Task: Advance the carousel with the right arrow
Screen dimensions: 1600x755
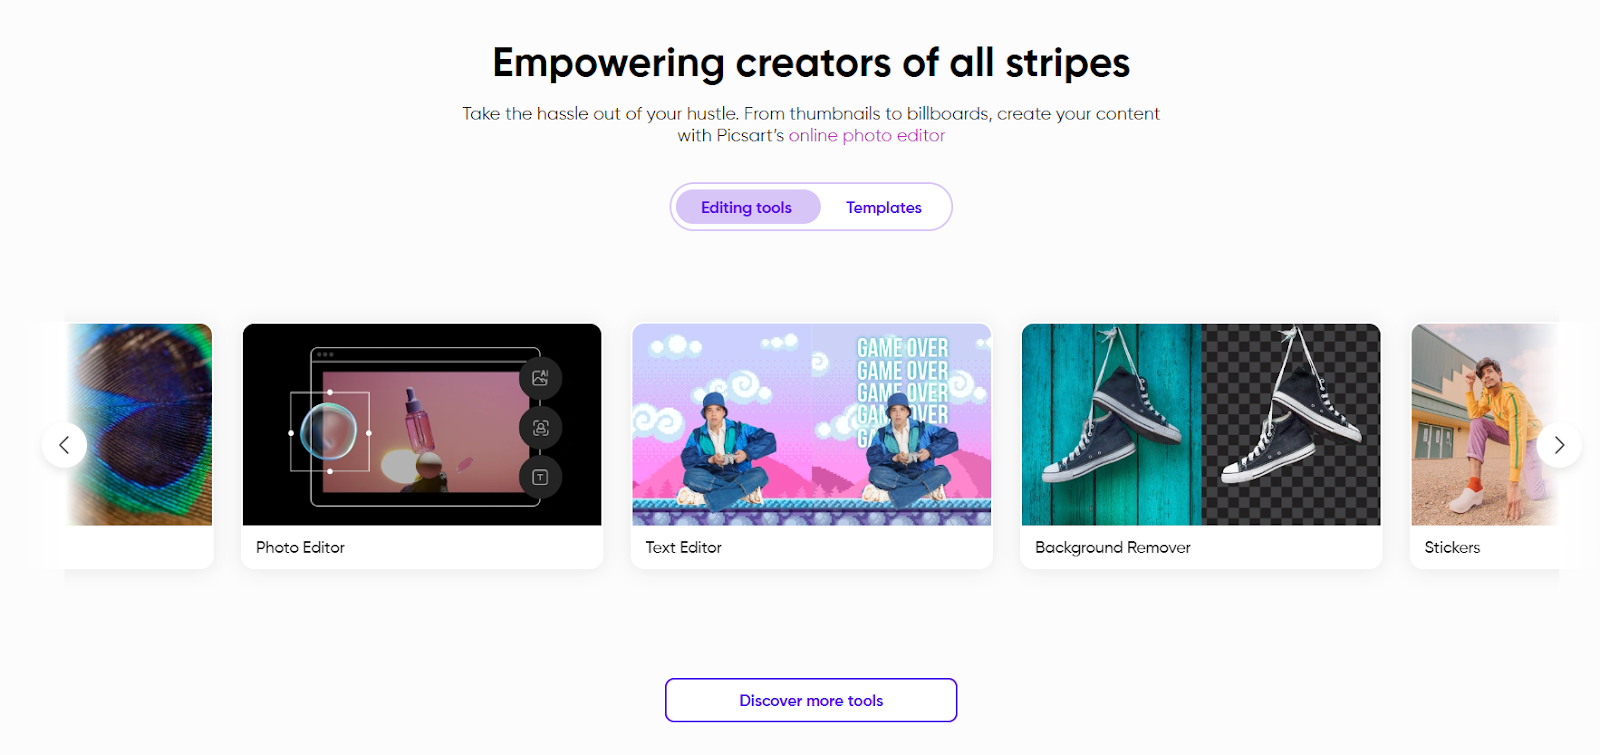Action: [1558, 445]
